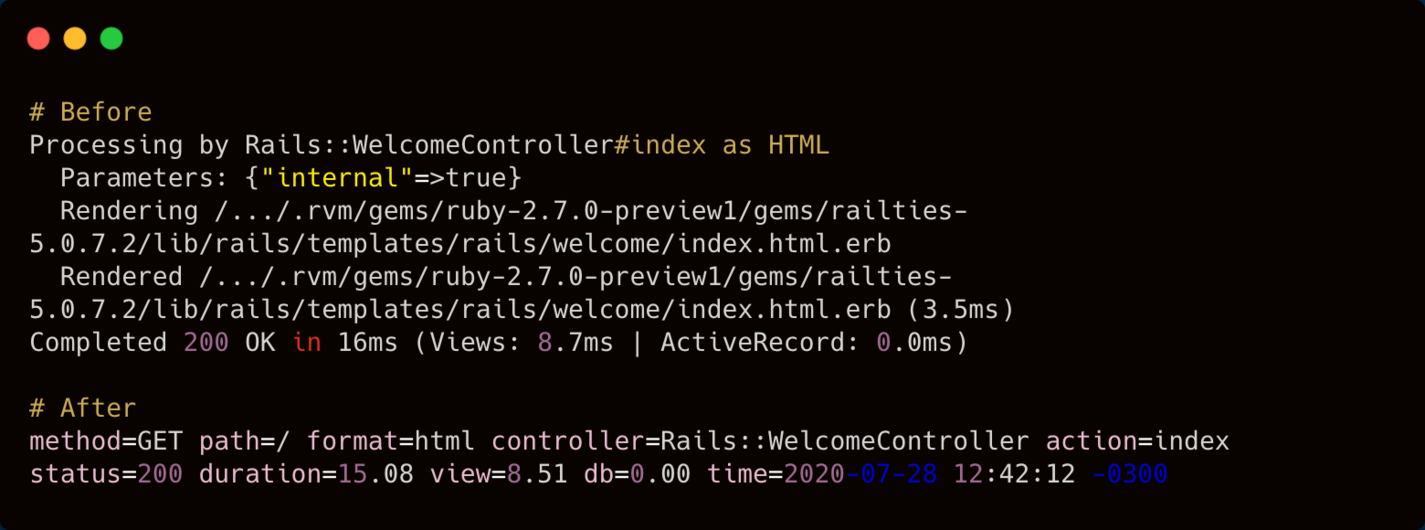Click the green maximize window button
The width and height of the screenshot is (1425, 530).
(111, 39)
